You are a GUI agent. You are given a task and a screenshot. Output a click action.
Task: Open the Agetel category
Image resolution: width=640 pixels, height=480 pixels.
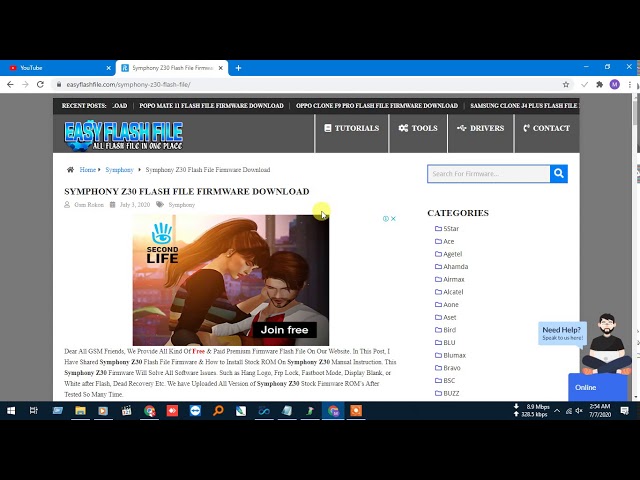click(x=453, y=254)
